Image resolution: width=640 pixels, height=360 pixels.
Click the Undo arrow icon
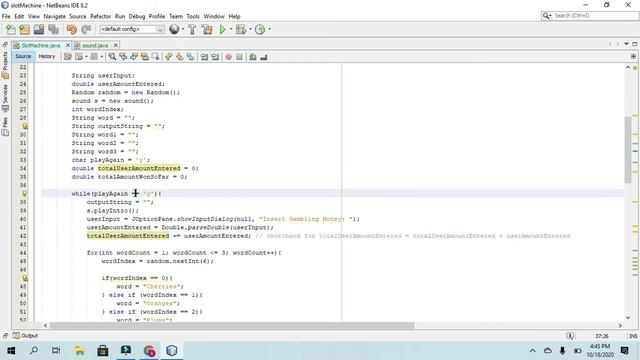(x=71, y=29)
